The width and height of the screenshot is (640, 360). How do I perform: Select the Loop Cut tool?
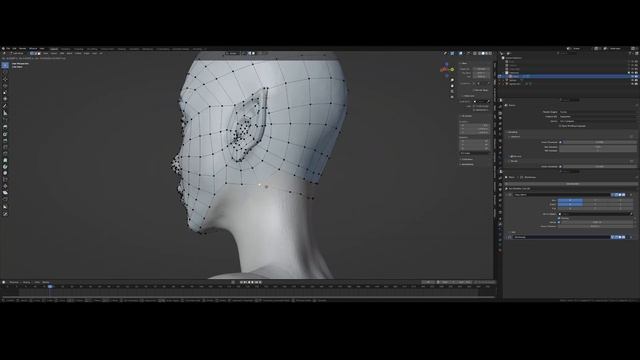(5, 147)
